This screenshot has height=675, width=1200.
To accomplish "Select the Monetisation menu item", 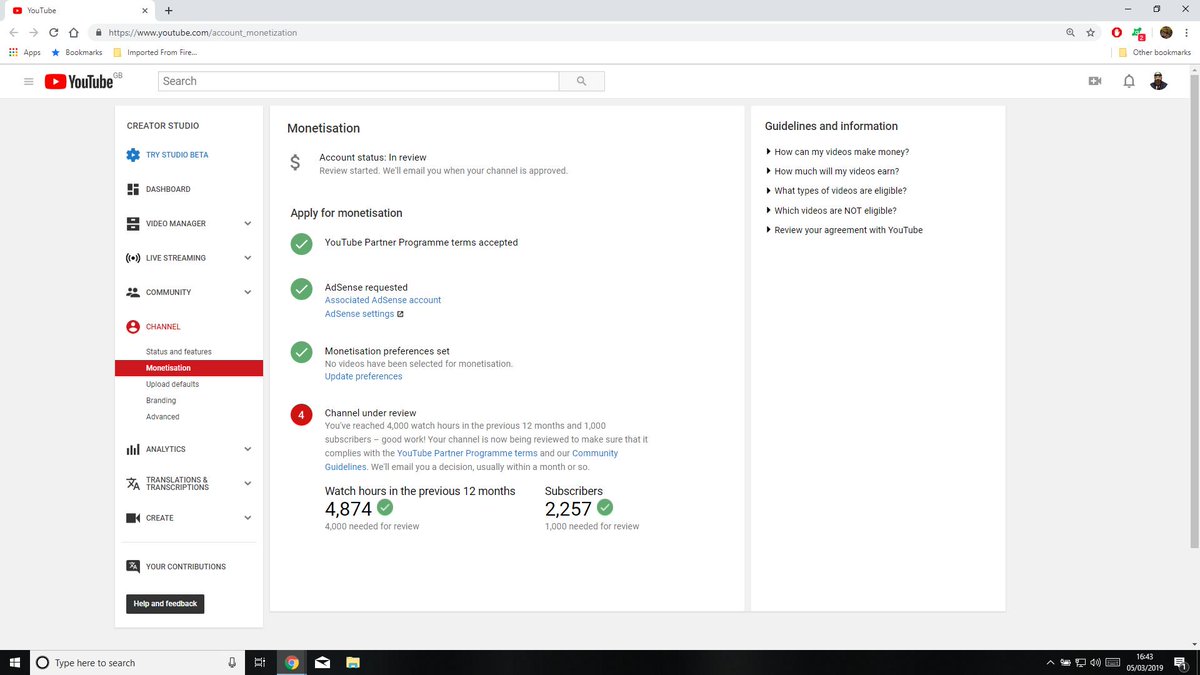I will click(x=189, y=368).
